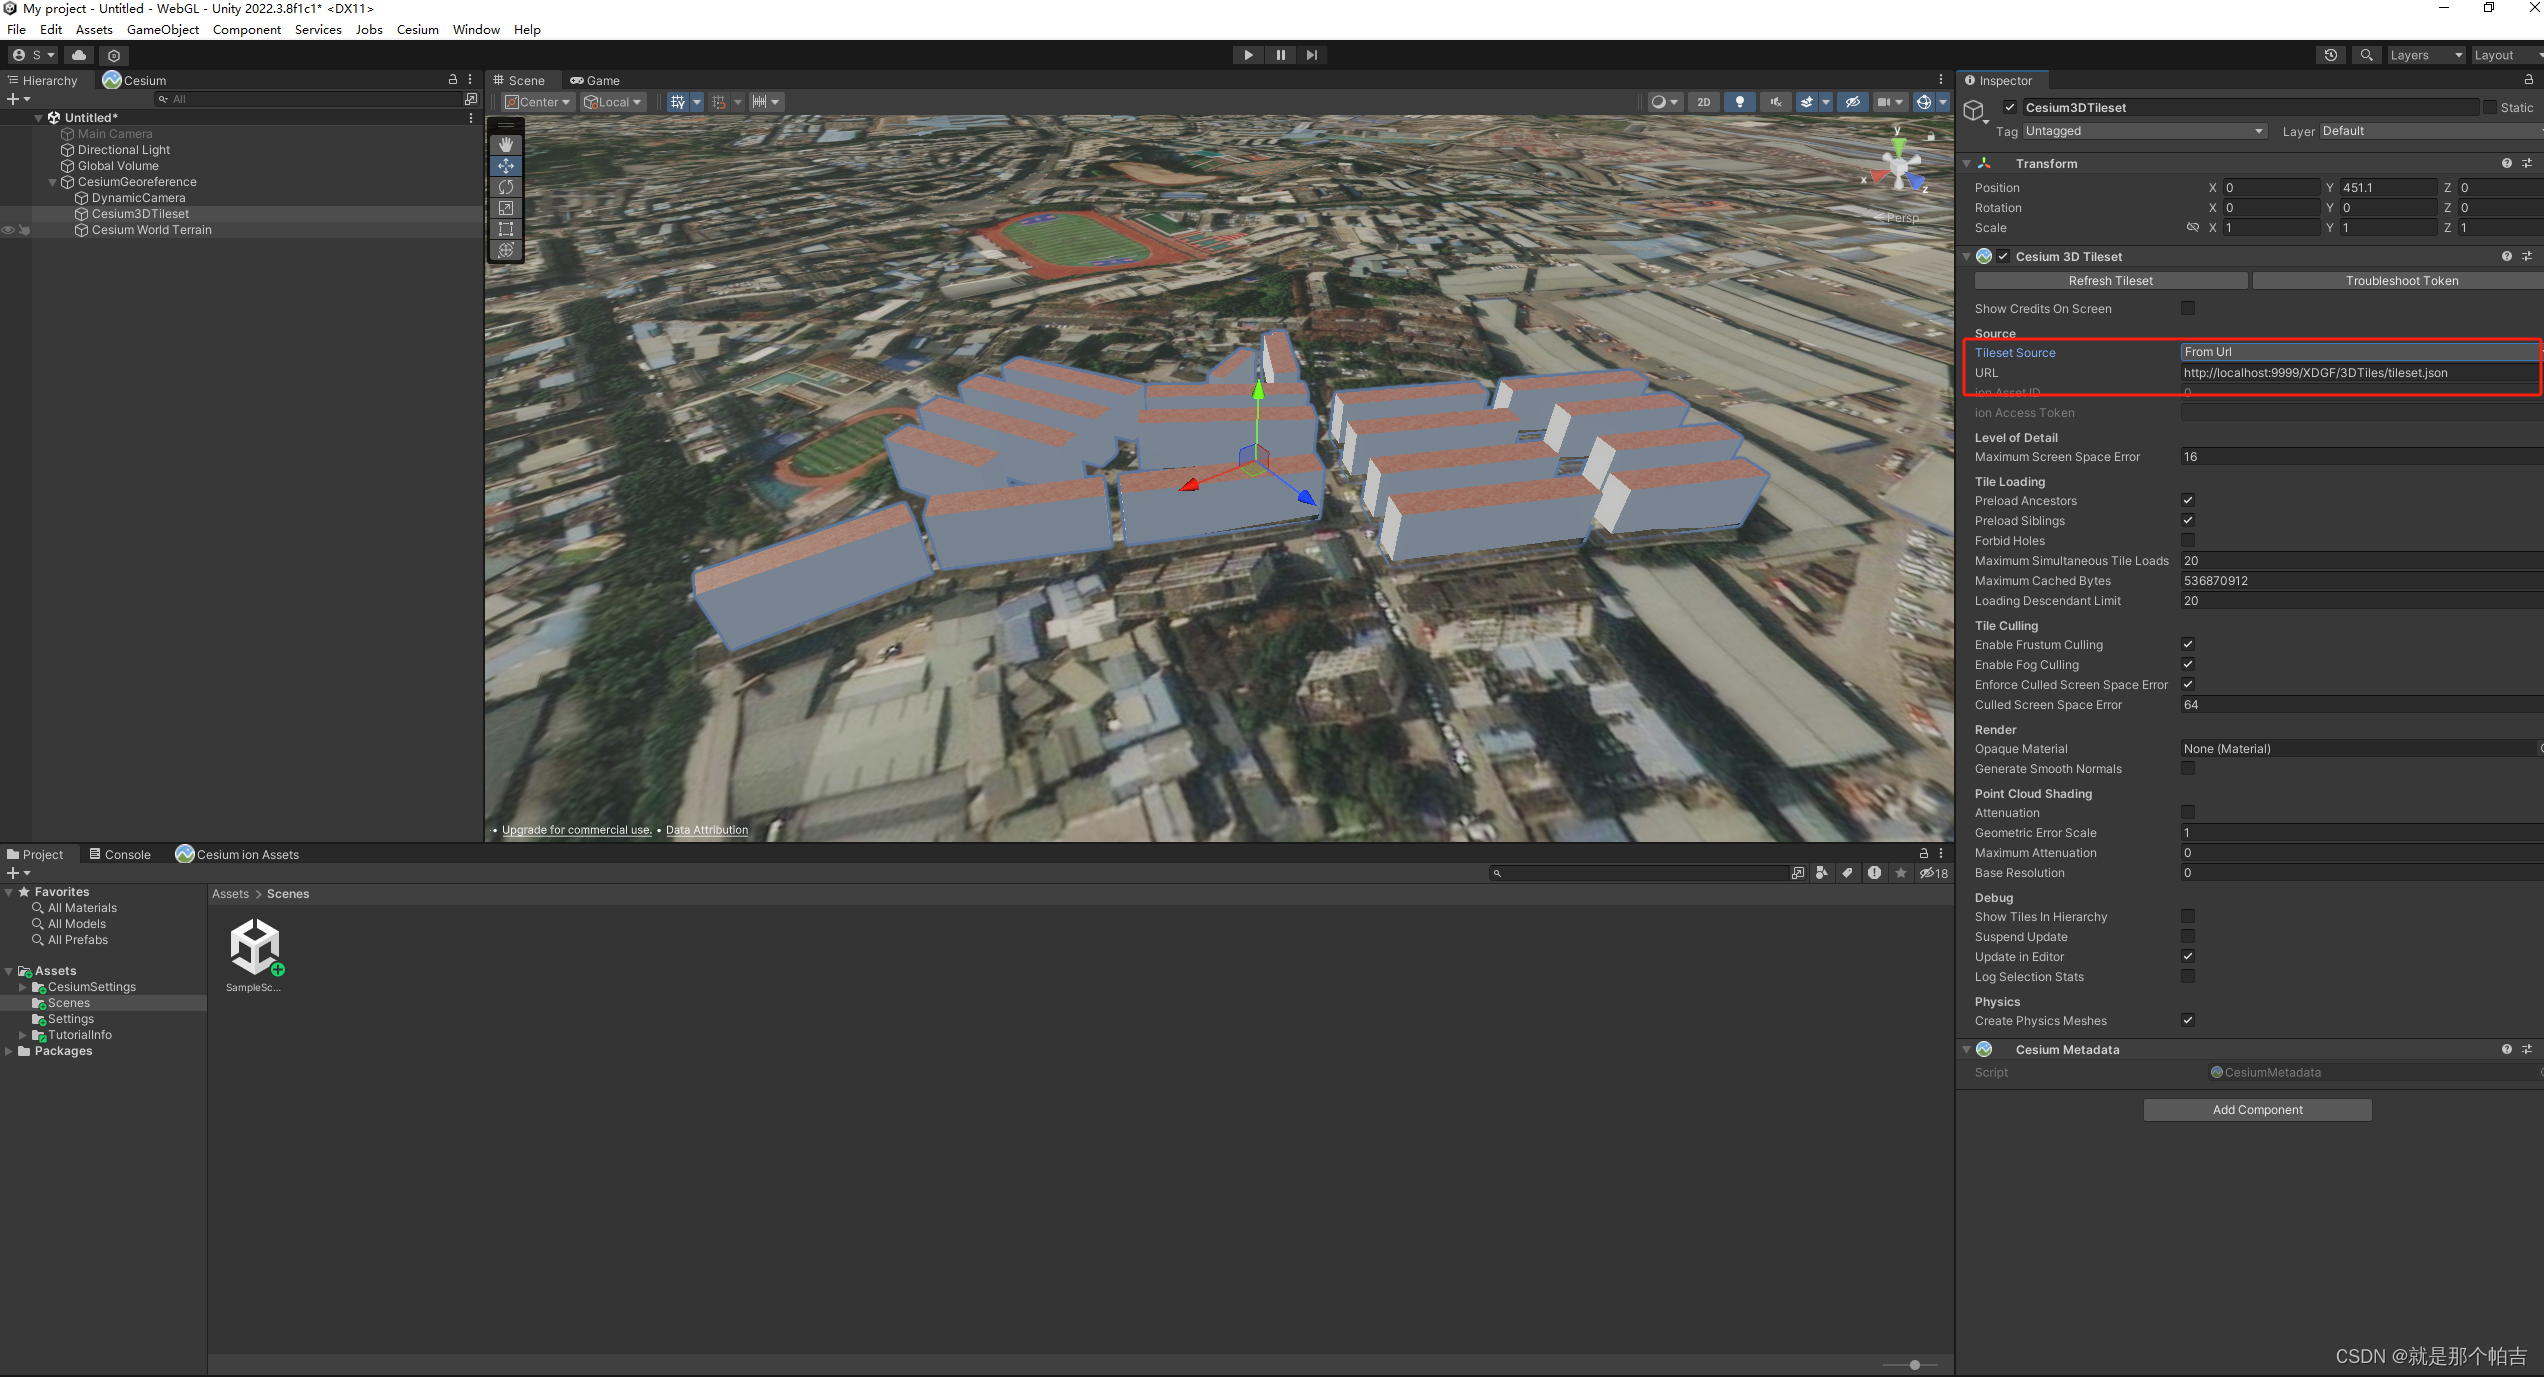Open Transform component preset icon
Screen dimensions: 2544x1377
point(2527,163)
